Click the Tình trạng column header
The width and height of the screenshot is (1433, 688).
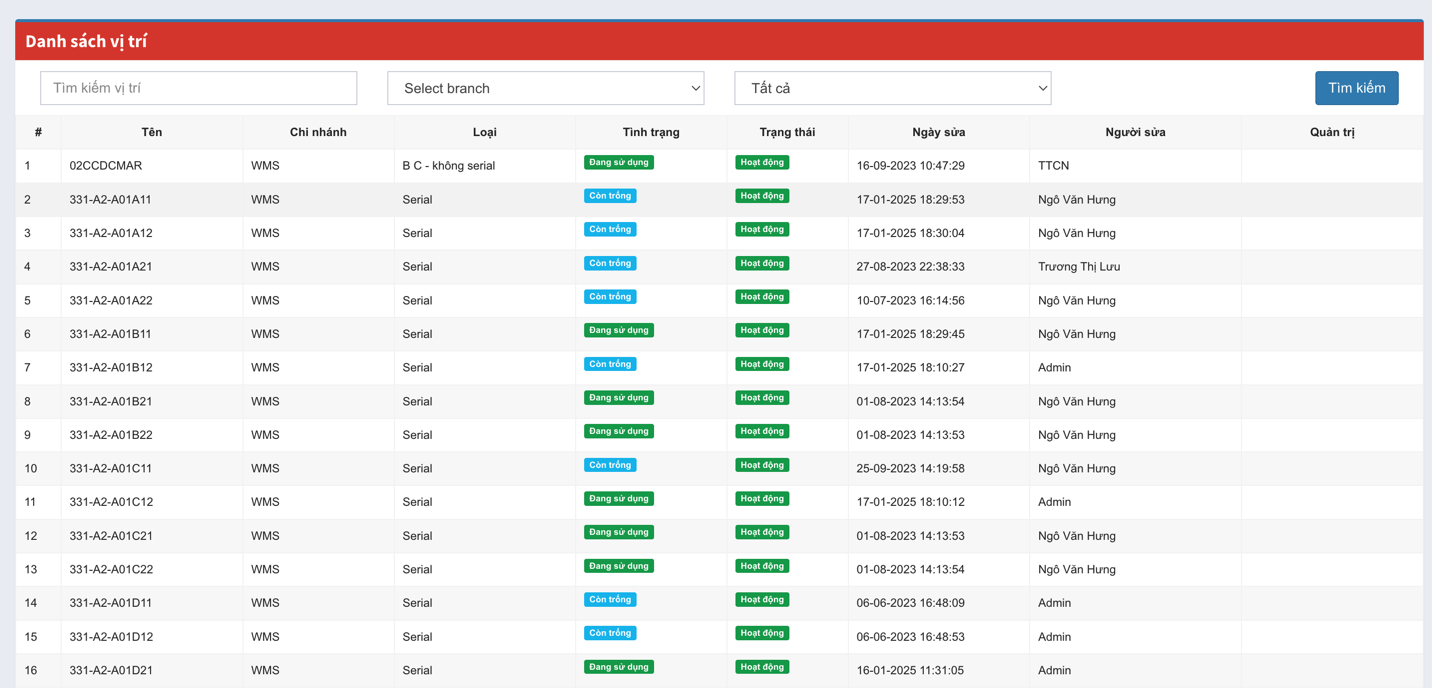(651, 132)
